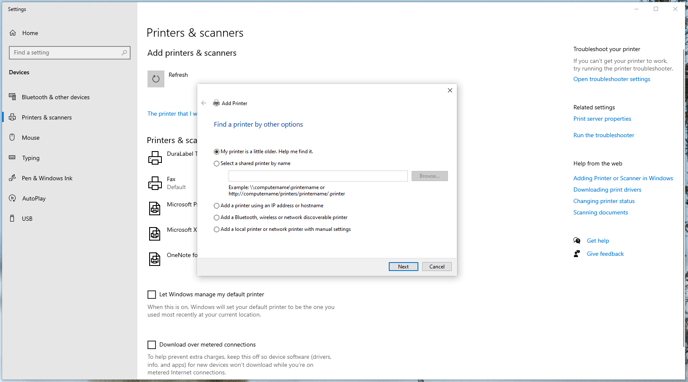This screenshot has height=382, width=688.
Task: Open 'Changing printer status' link
Action: point(604,201)
